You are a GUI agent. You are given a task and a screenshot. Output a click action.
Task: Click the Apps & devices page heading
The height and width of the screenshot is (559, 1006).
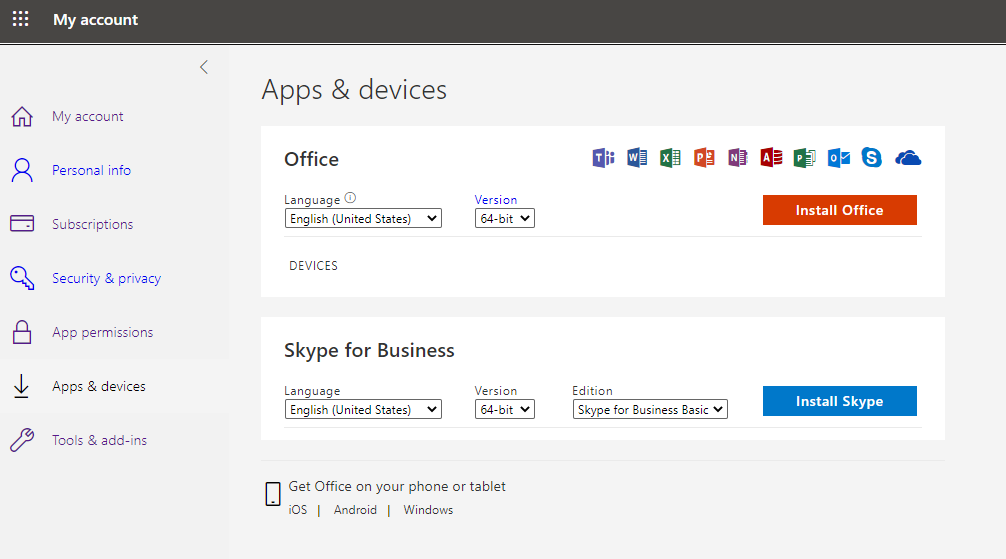354,89
